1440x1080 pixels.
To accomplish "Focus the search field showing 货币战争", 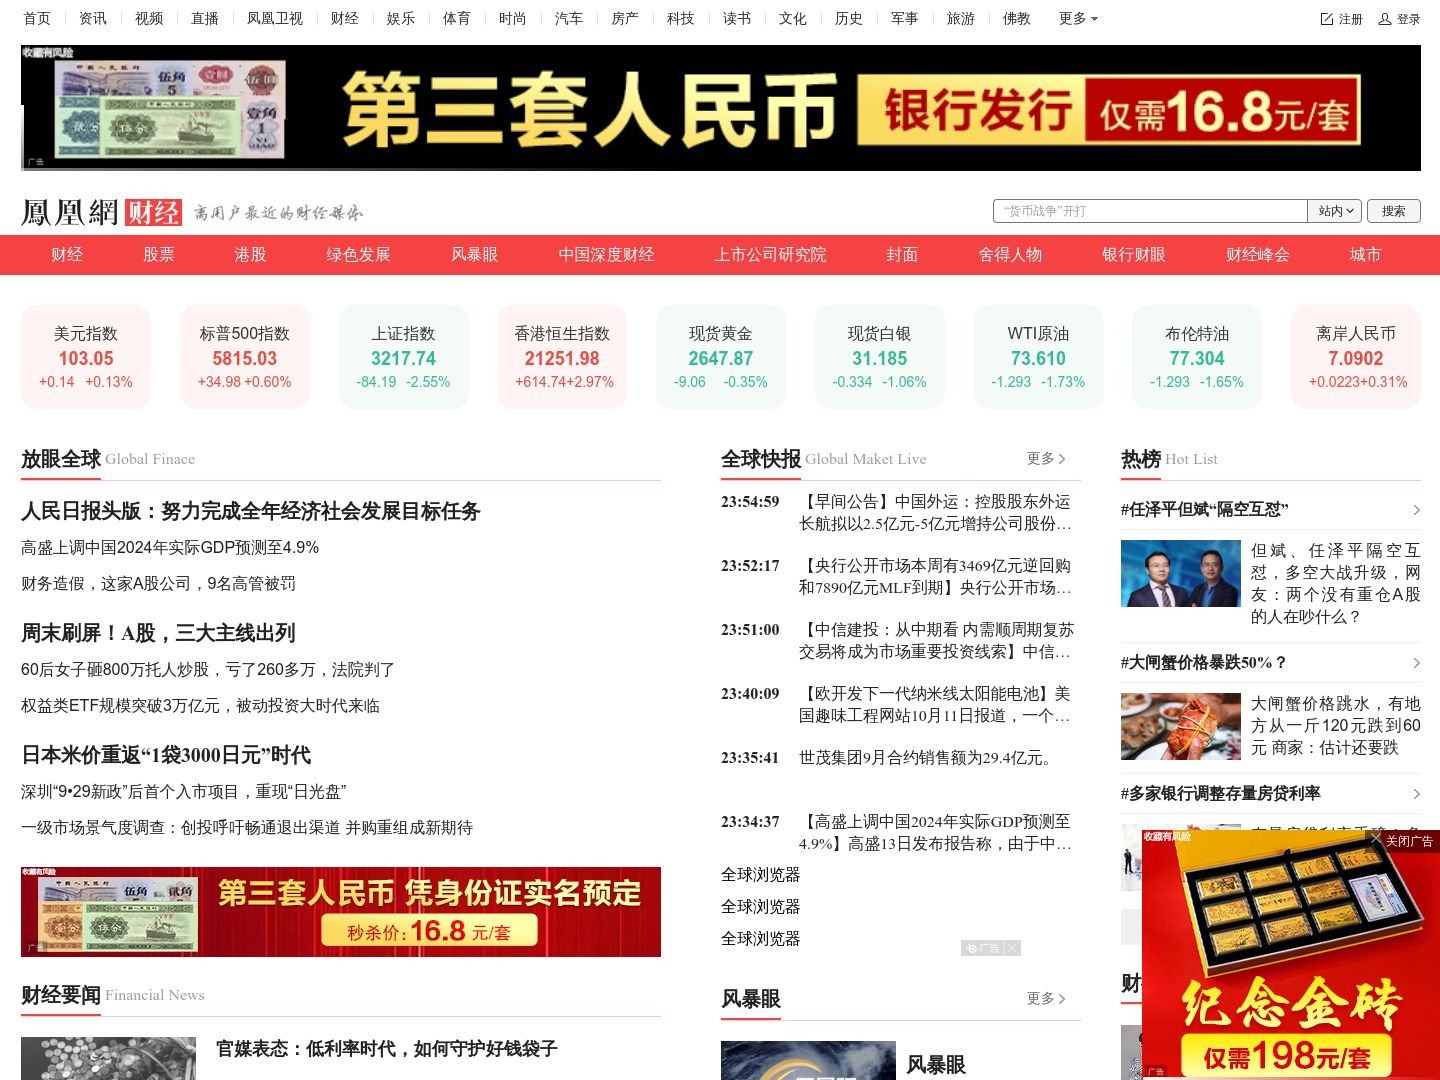I will [1150, 211].
